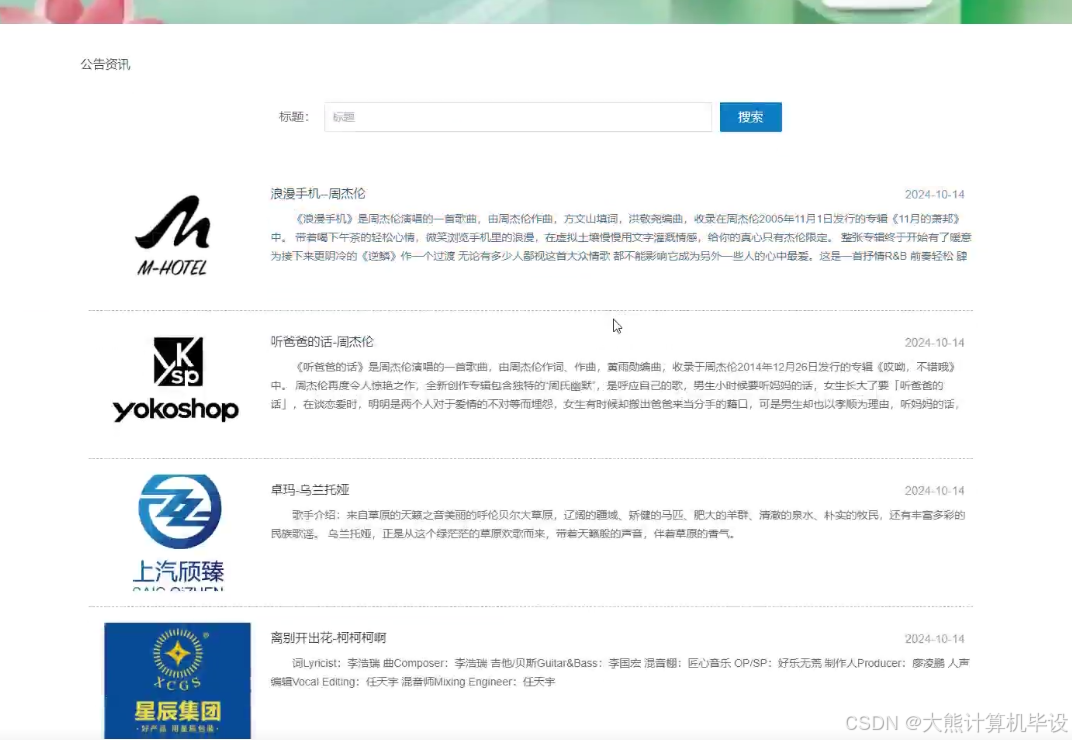This screenshot has height=740, width=1072.
Task: Click the 标题: label beside the search box
Action: coord(294,117)
